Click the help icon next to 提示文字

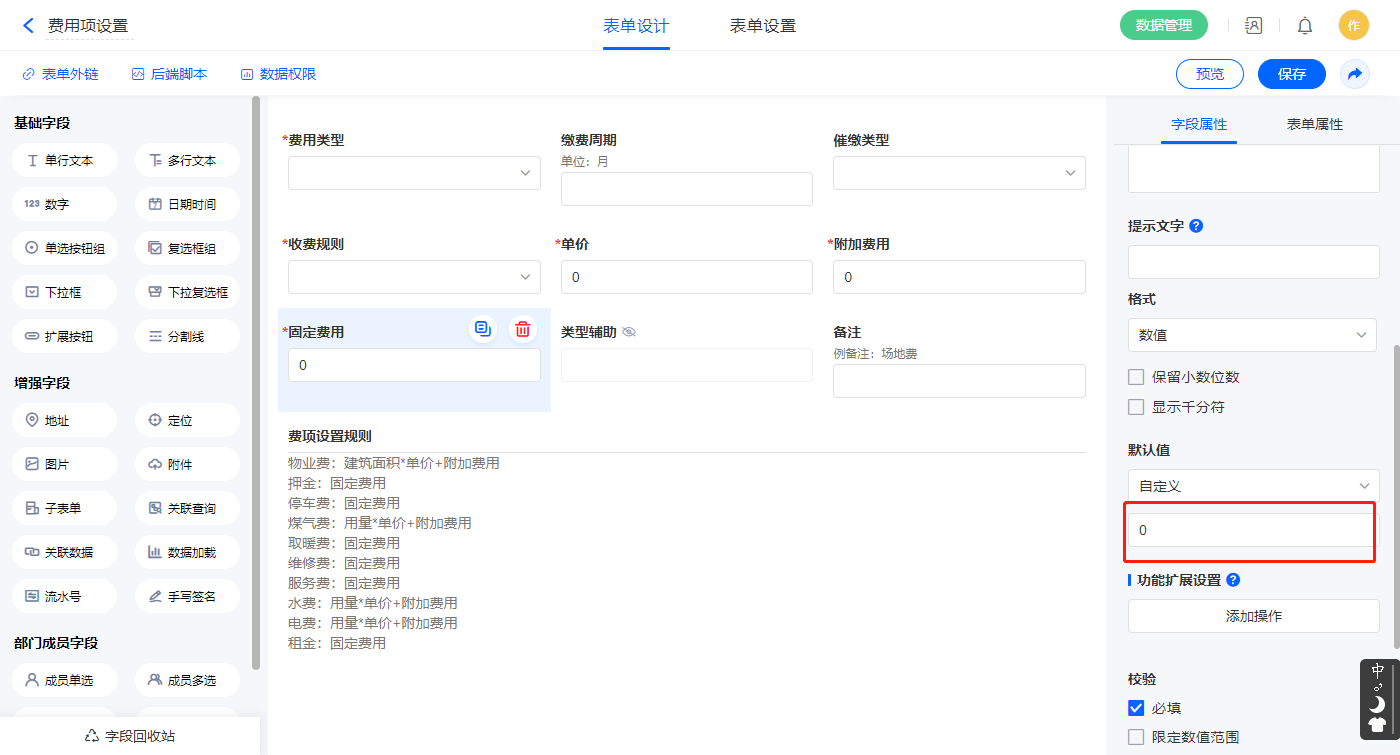[x=1196, y=226]
